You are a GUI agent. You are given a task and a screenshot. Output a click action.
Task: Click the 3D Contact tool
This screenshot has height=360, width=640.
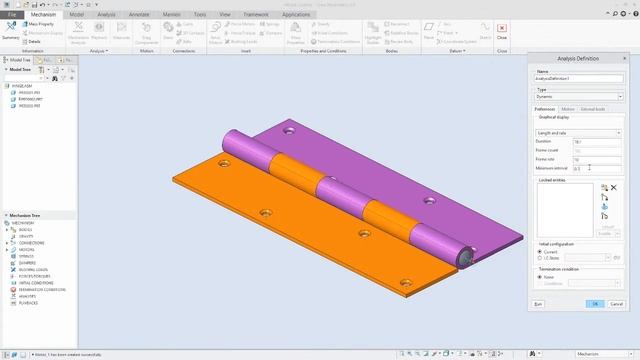[x=190, y=33]
